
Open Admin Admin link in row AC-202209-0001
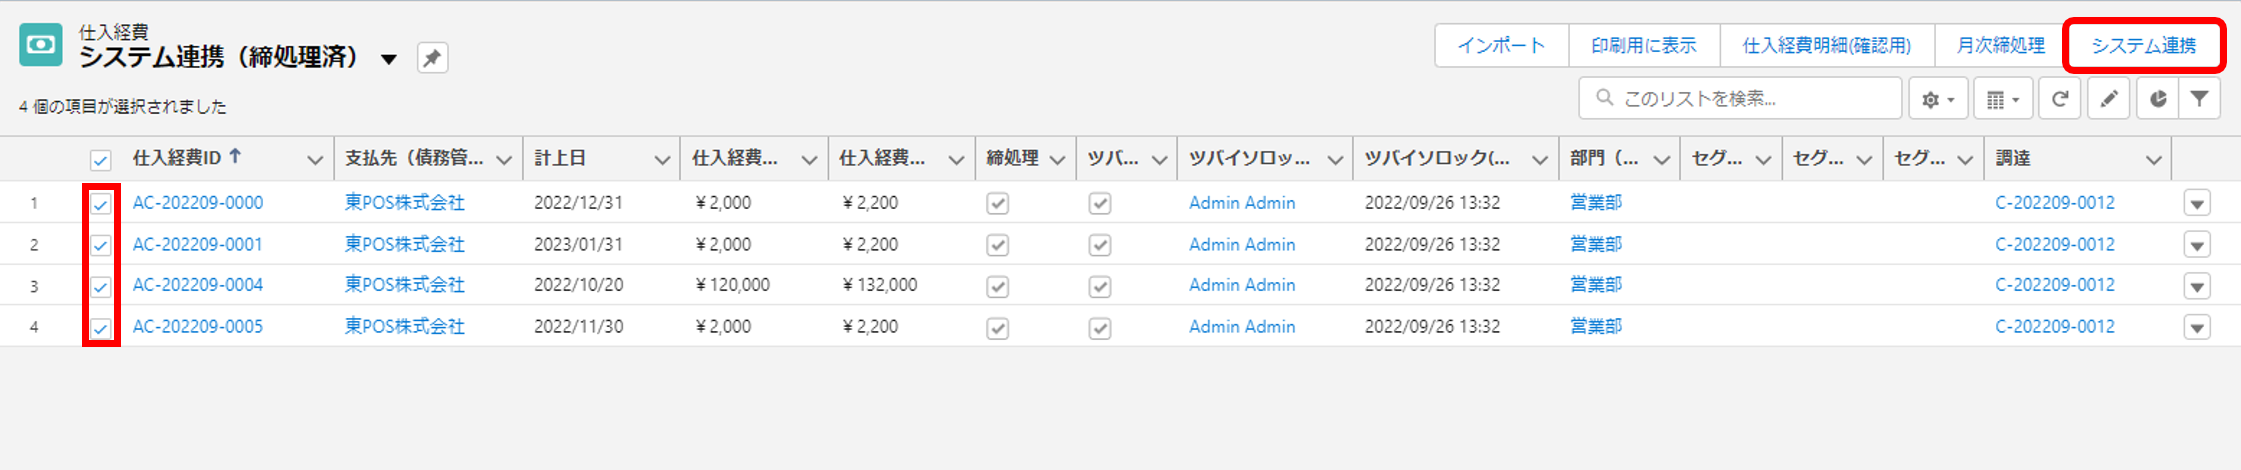[x=1242, y=244]
